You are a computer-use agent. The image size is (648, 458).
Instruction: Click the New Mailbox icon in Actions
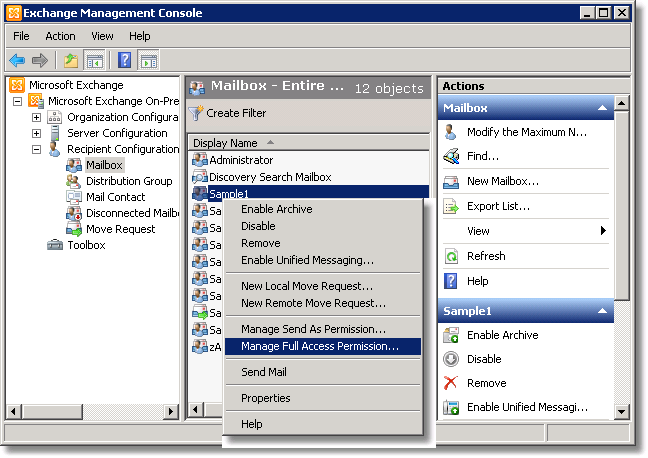coord(451,181)
